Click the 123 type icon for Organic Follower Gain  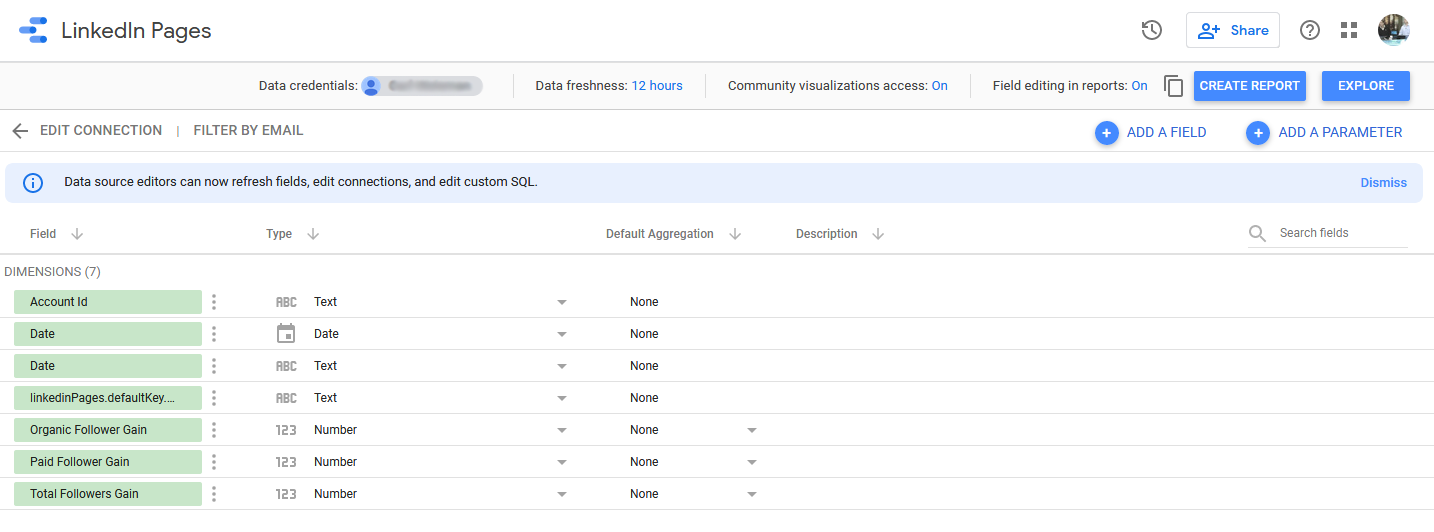pyautogui.click(x=286, y=430)
